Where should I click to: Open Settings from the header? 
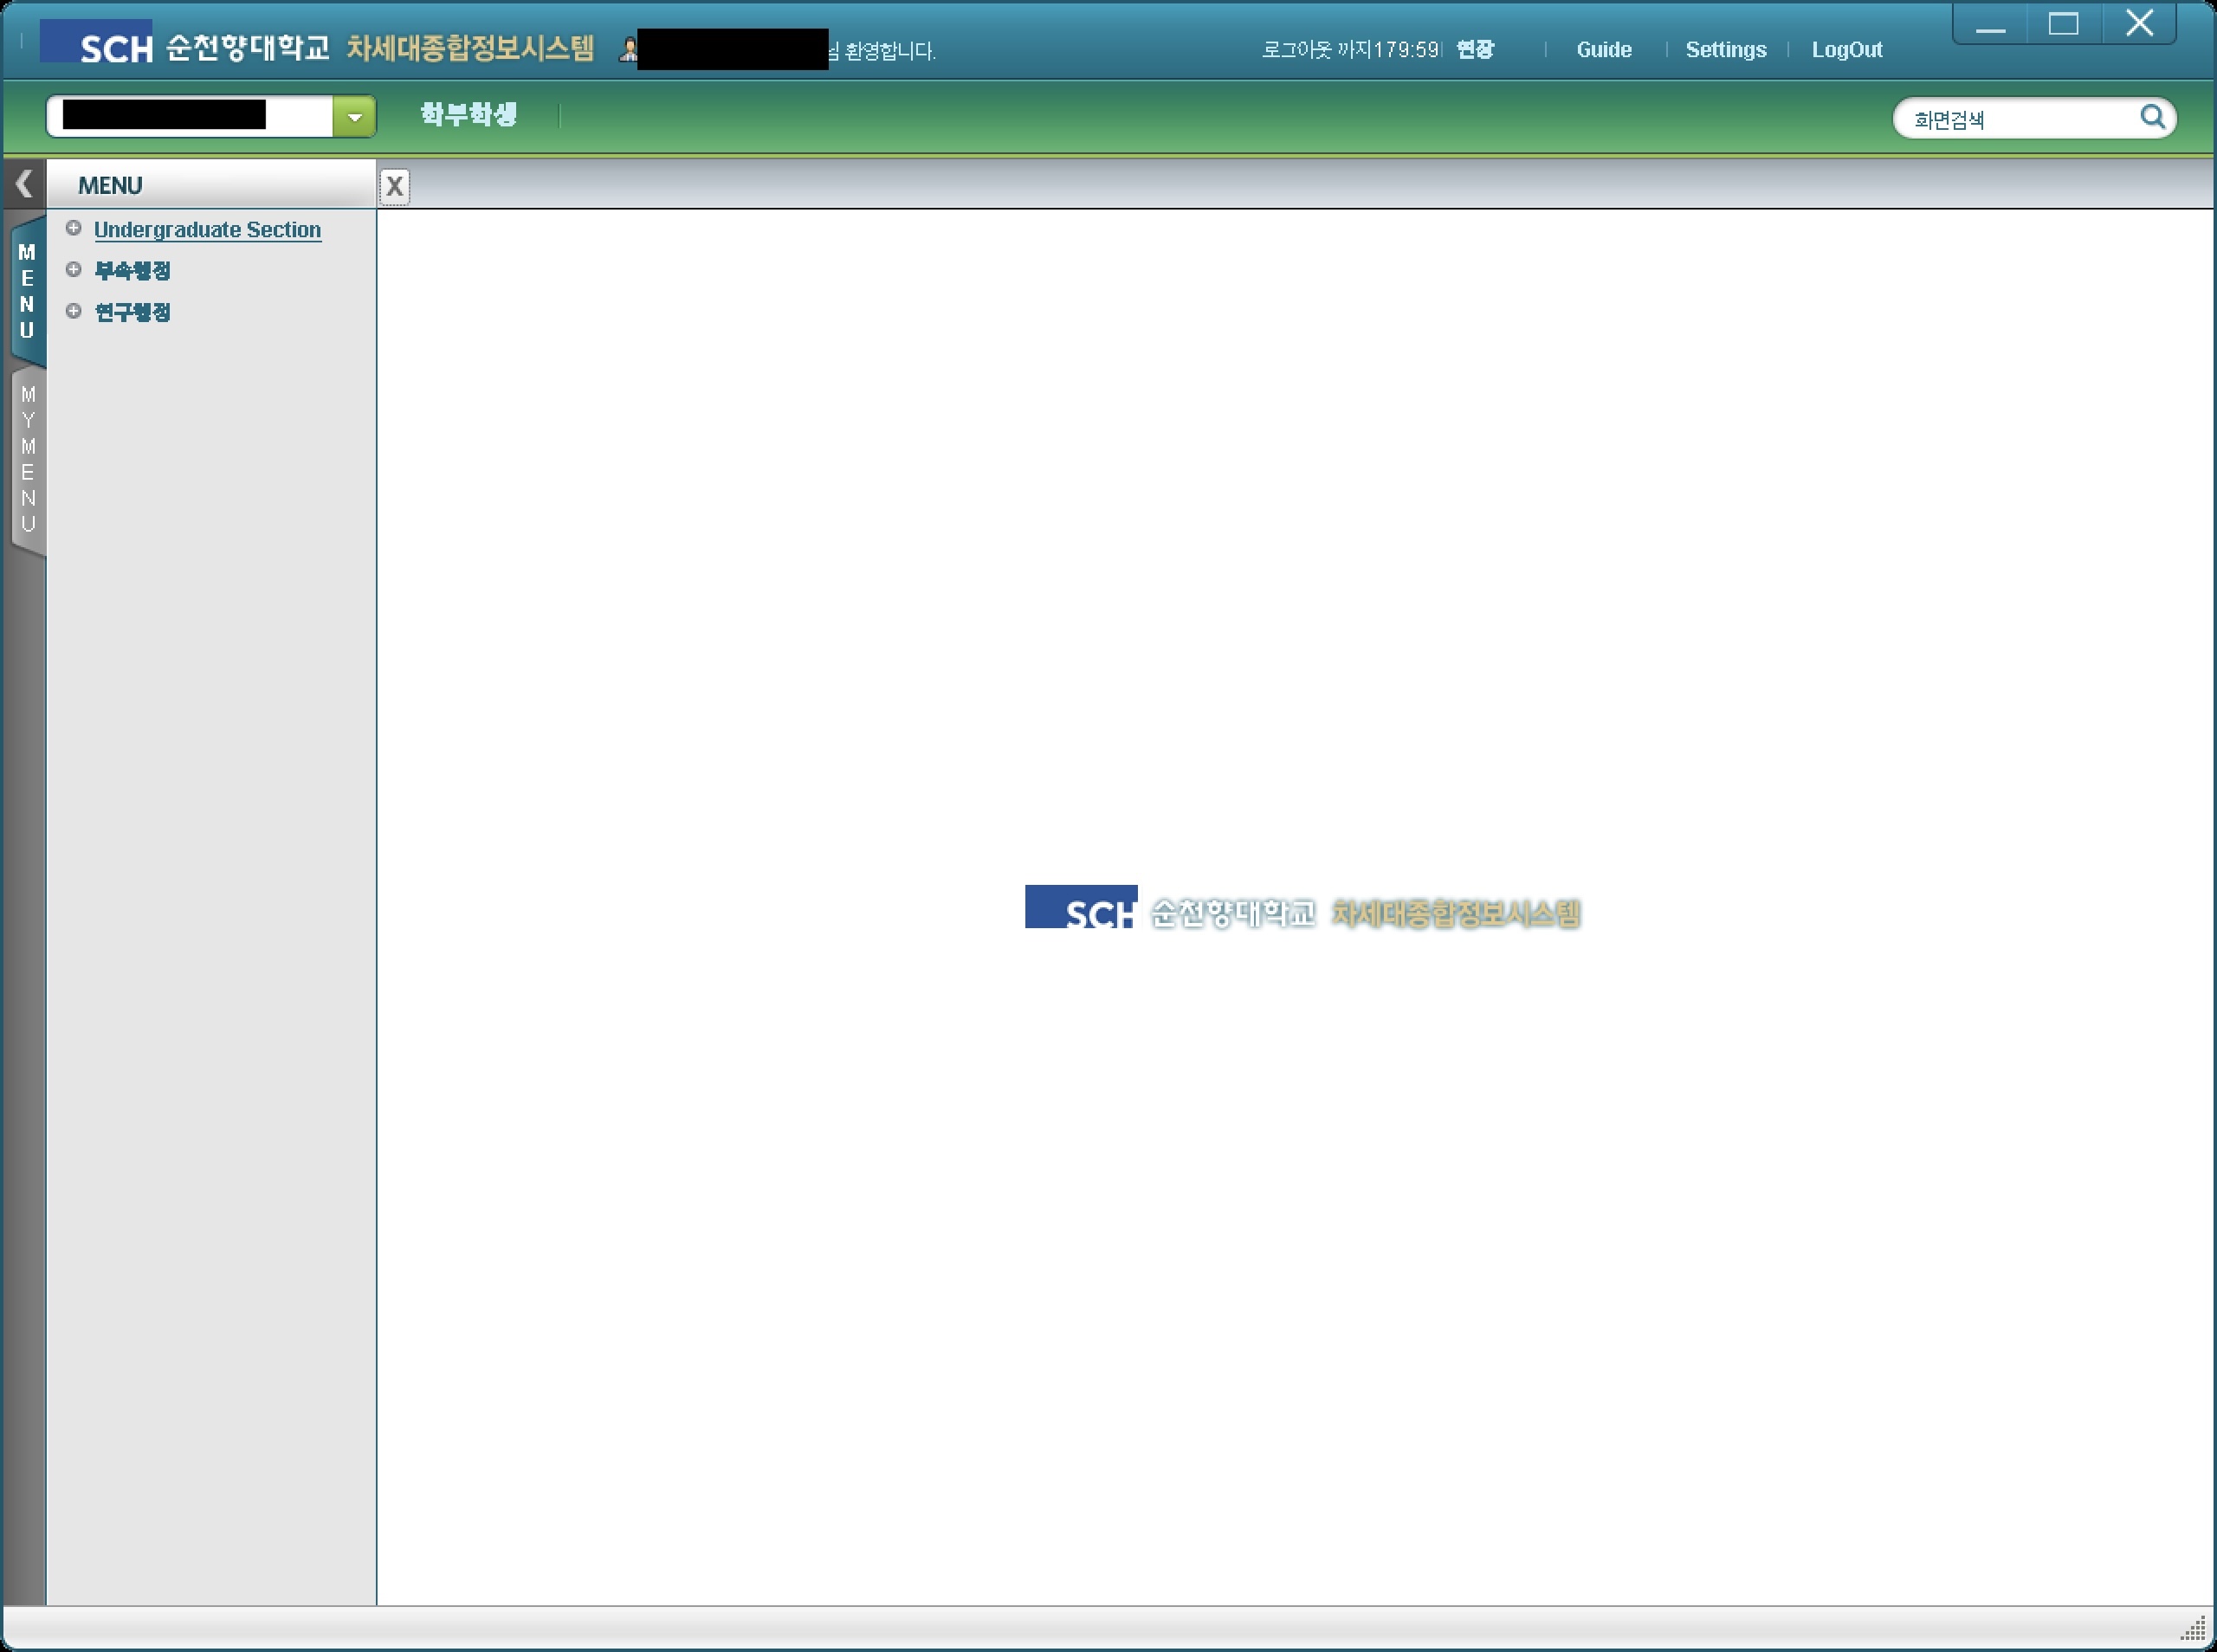pos(1725,49)
